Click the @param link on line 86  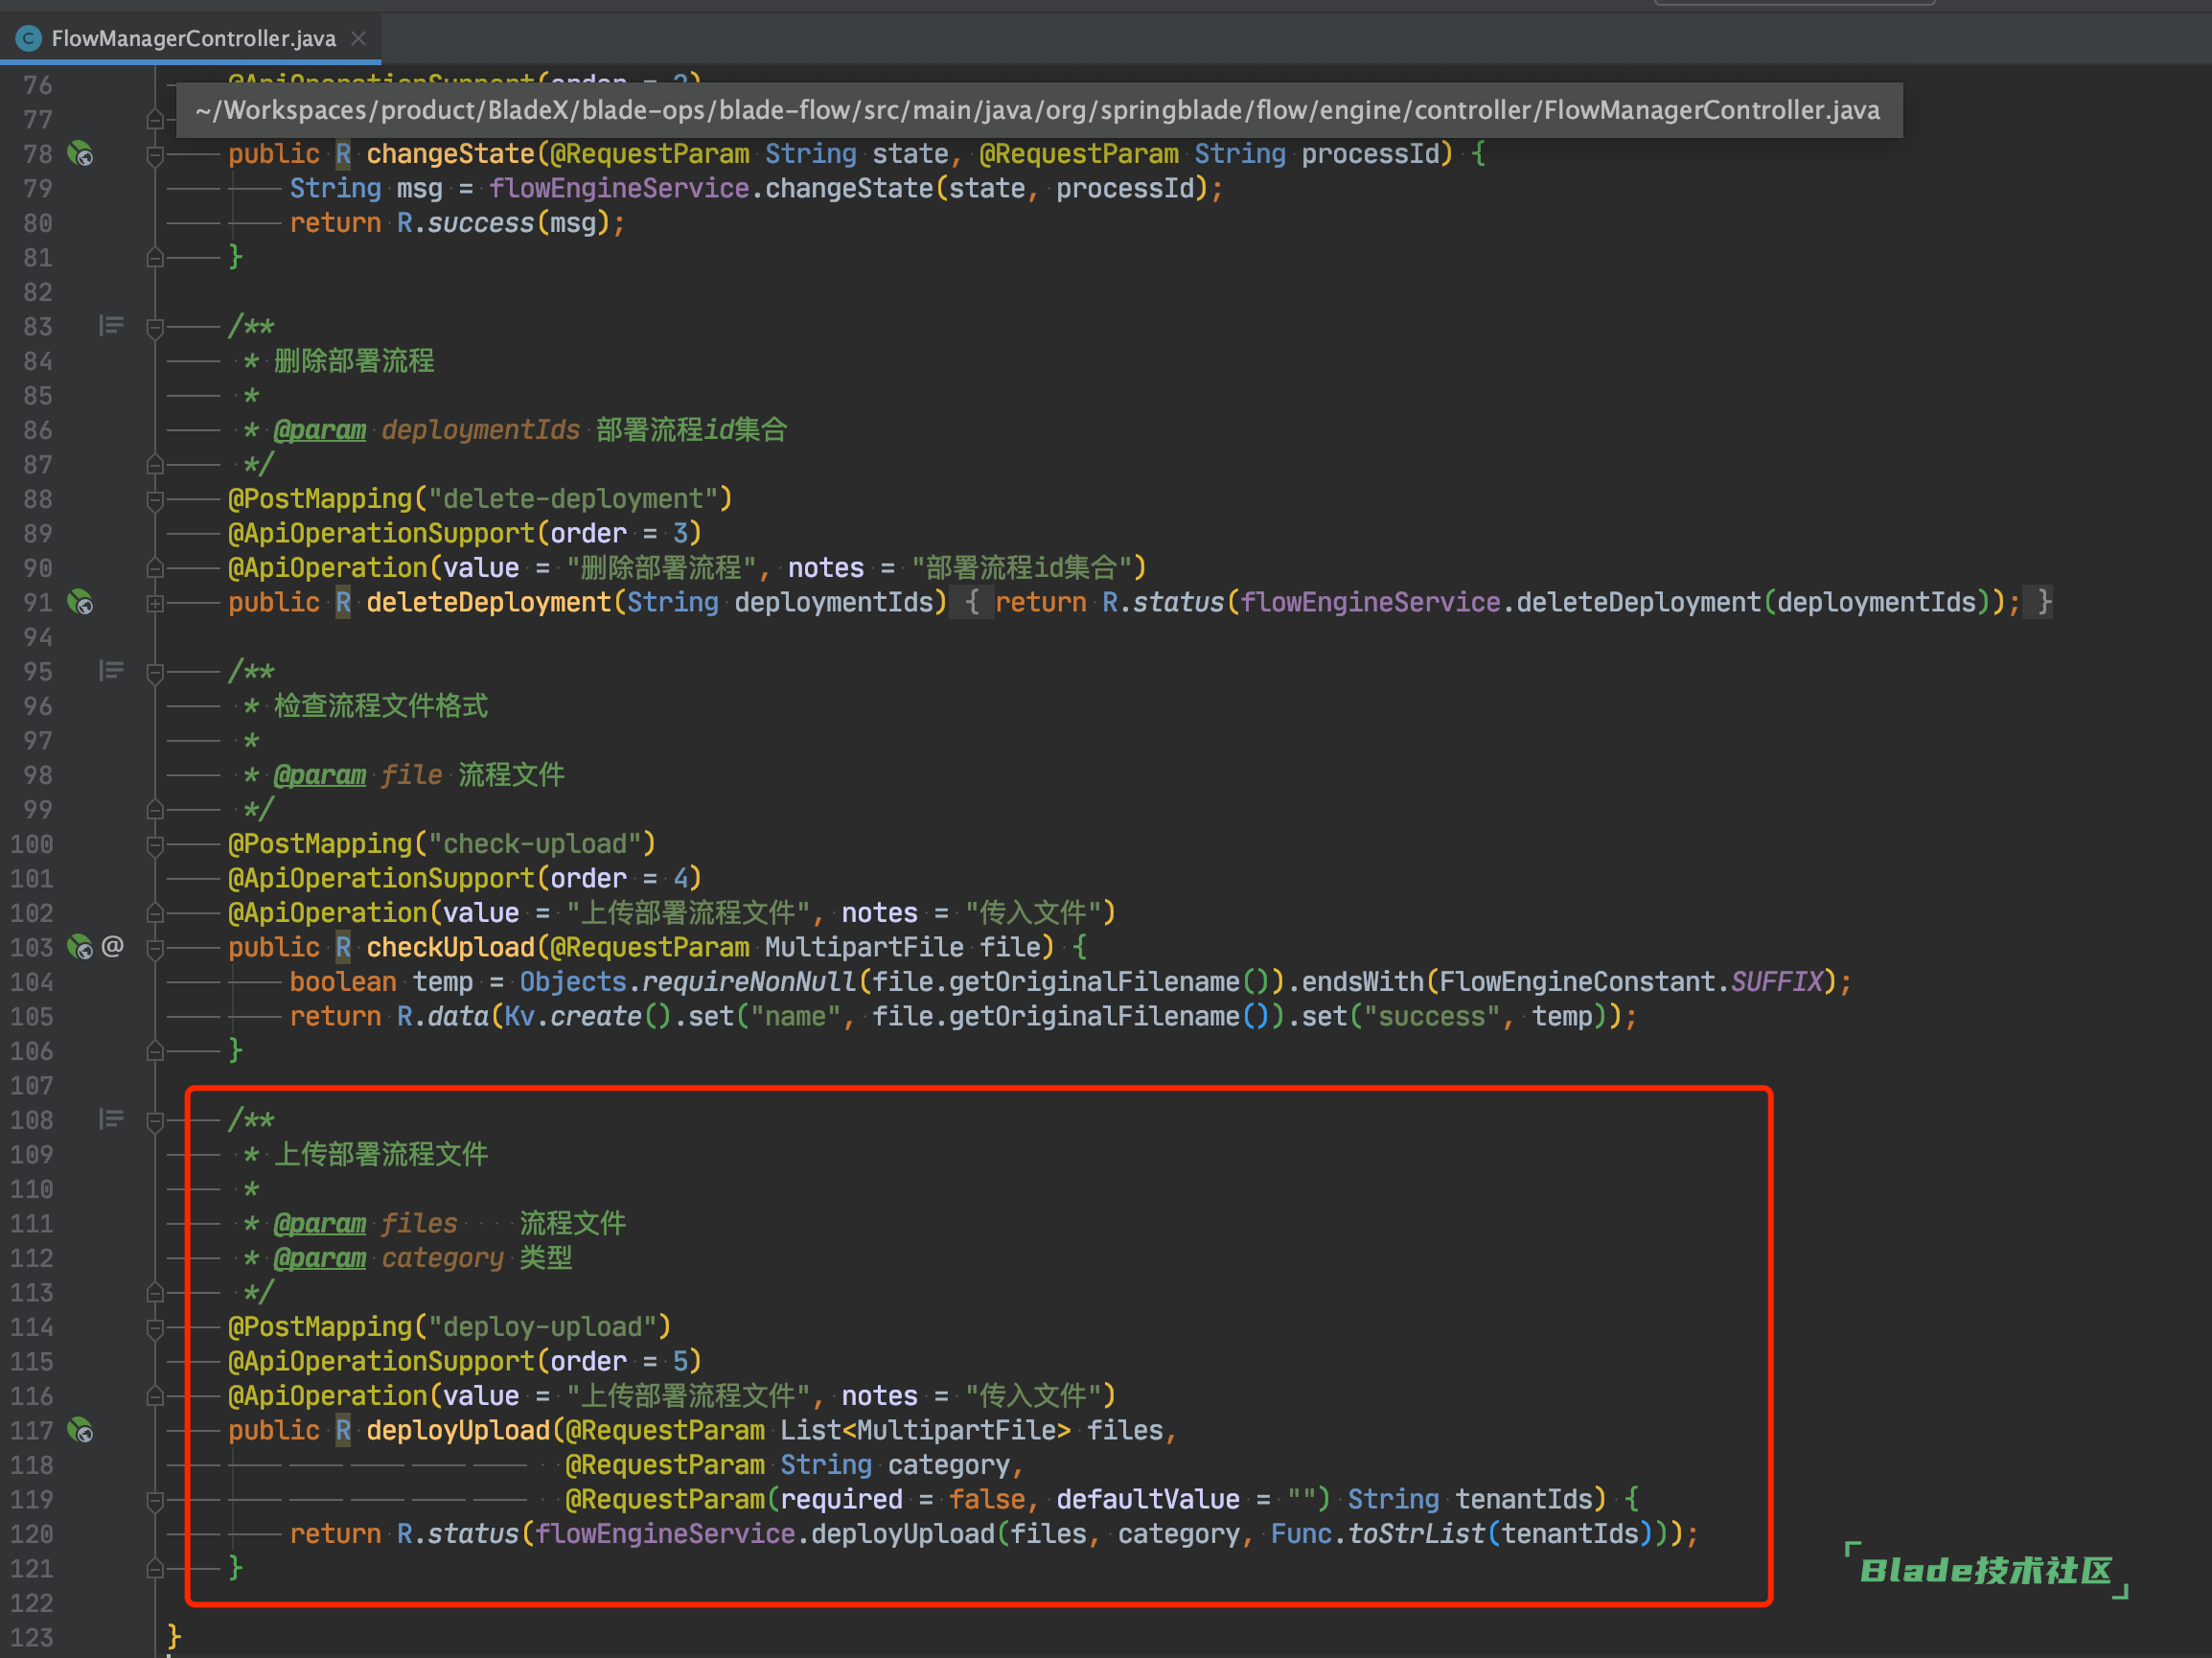(x=320, y=430)
